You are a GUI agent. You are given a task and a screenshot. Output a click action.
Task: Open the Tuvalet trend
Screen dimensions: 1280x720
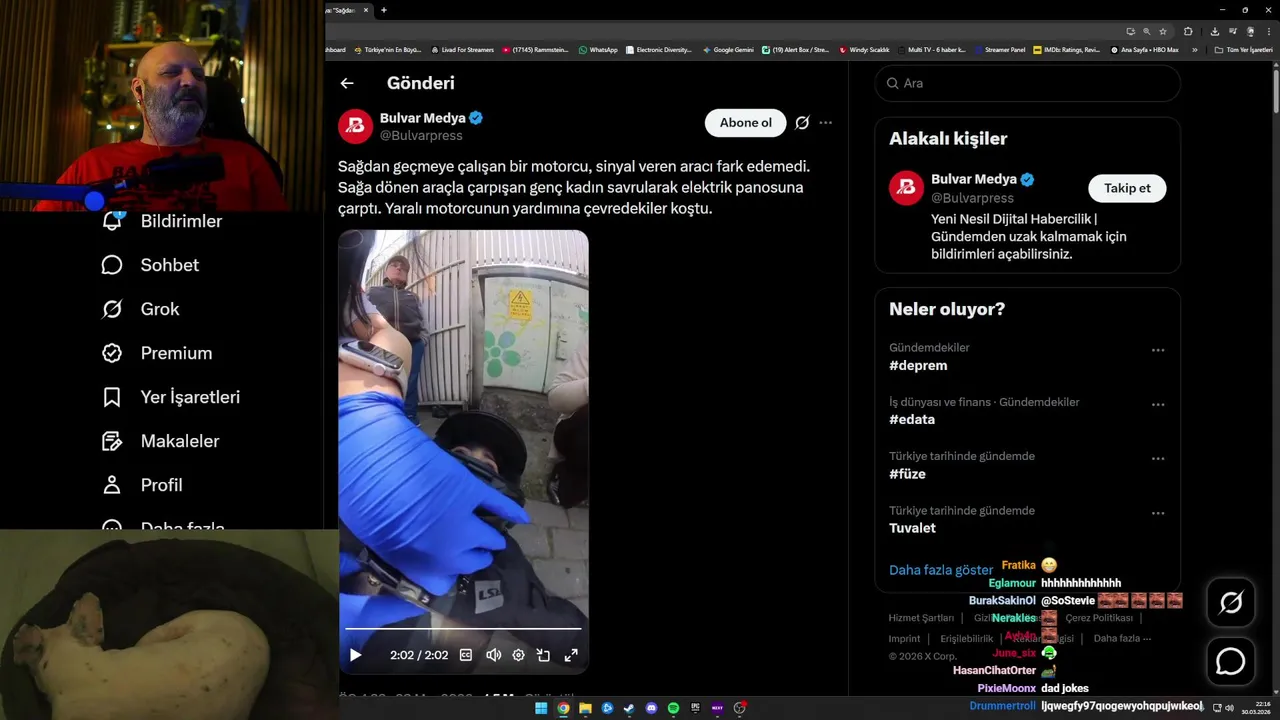[x=912, y=528]
